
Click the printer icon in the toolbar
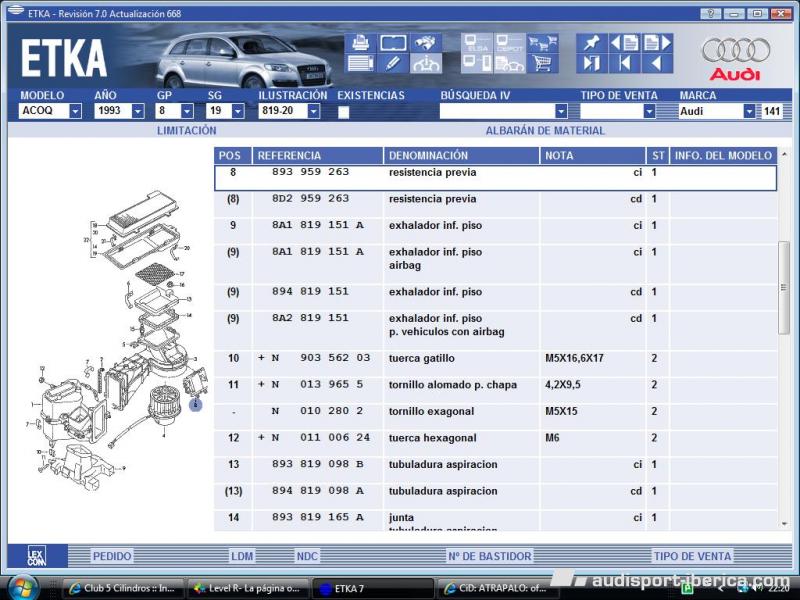coord(361,43)
